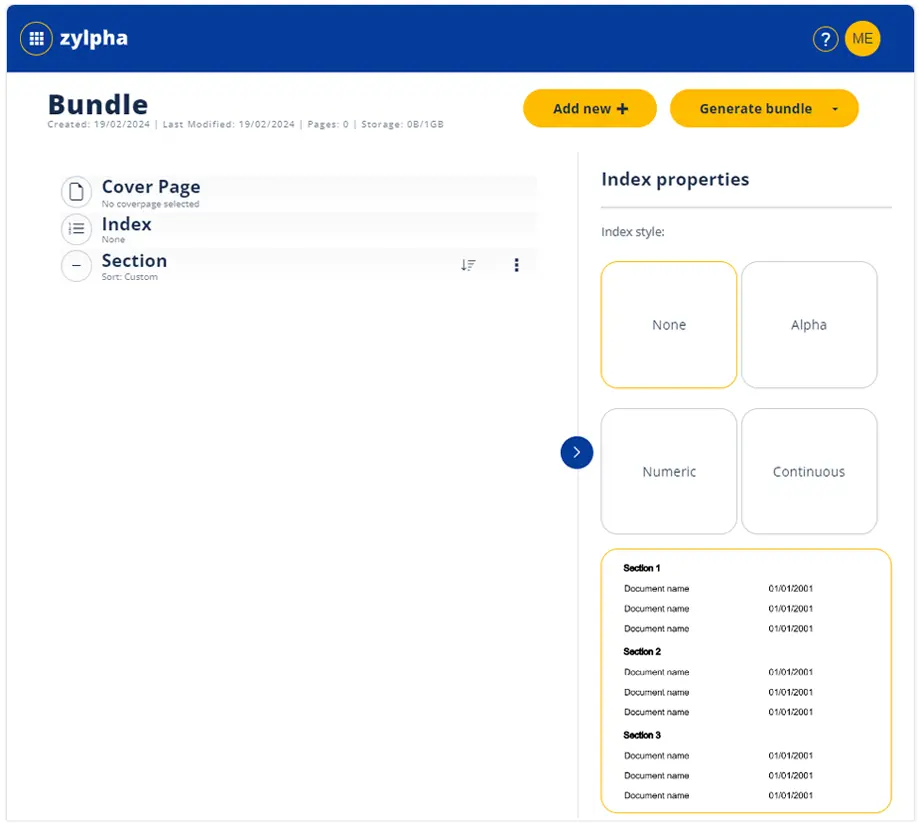Expand the side panel with the blue chevron
The image size is (920, 830).
point(576,452)
